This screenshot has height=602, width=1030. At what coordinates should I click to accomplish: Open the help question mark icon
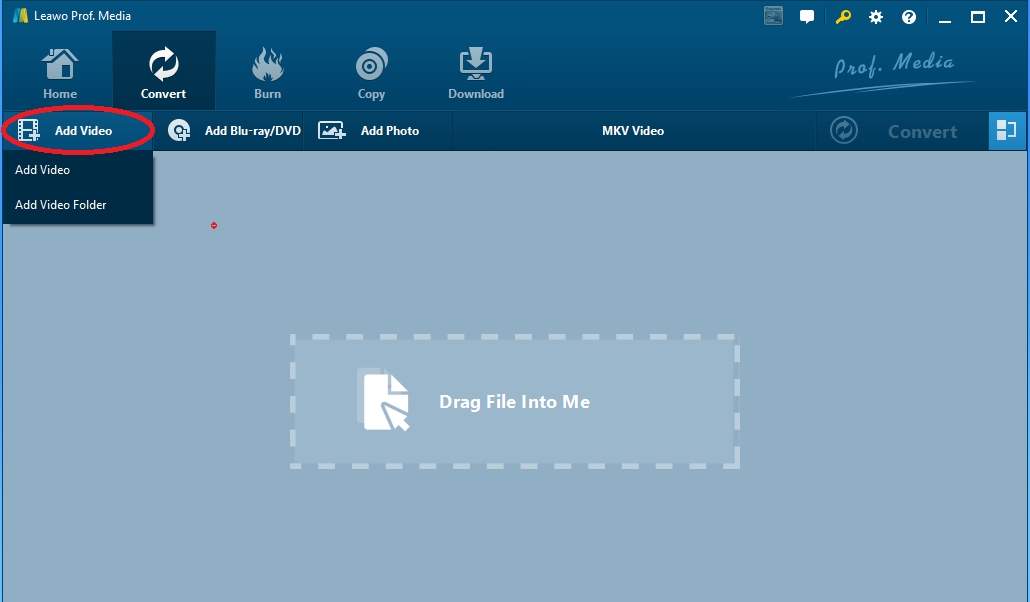908,17
